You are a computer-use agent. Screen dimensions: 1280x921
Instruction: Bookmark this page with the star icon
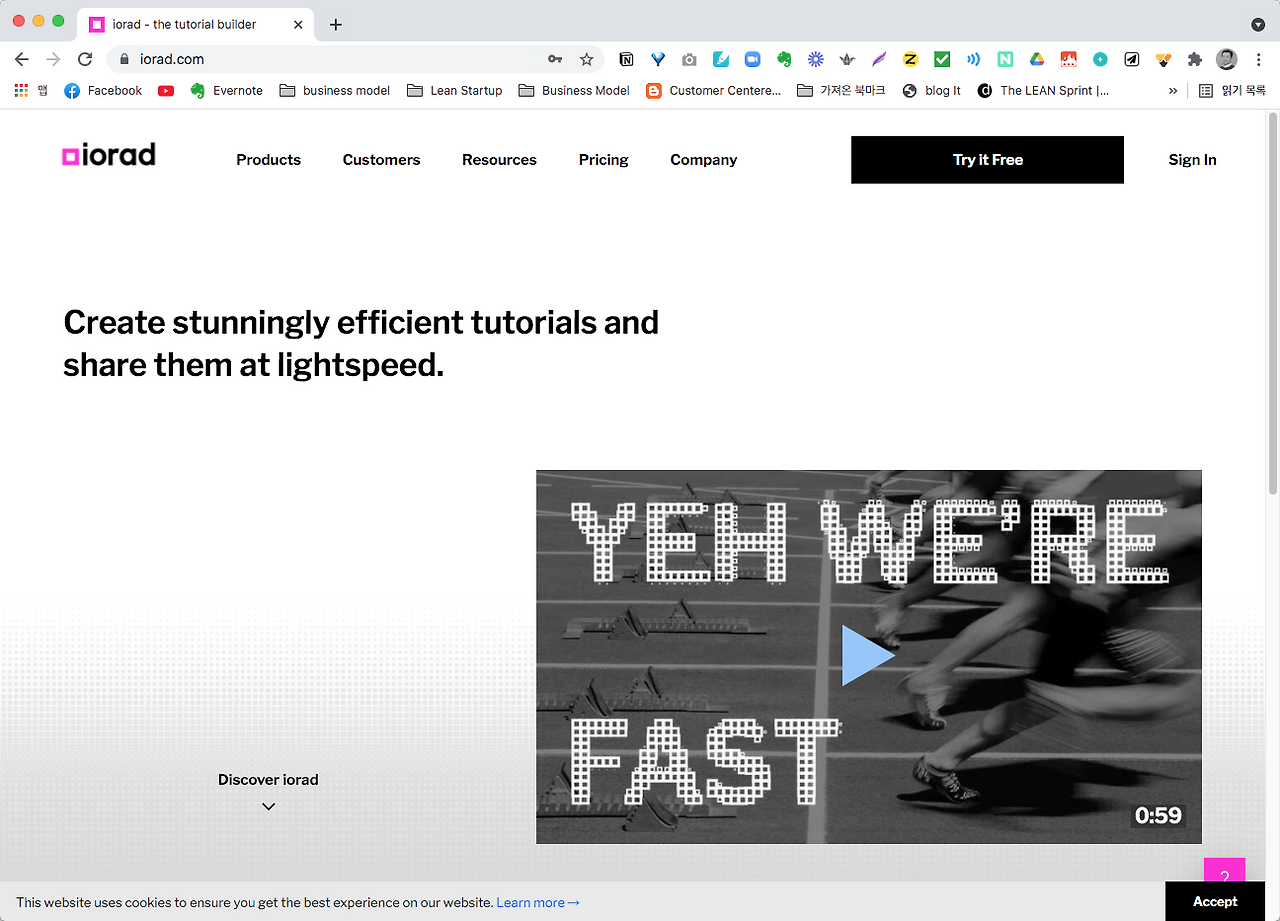(x=587, y=60)
